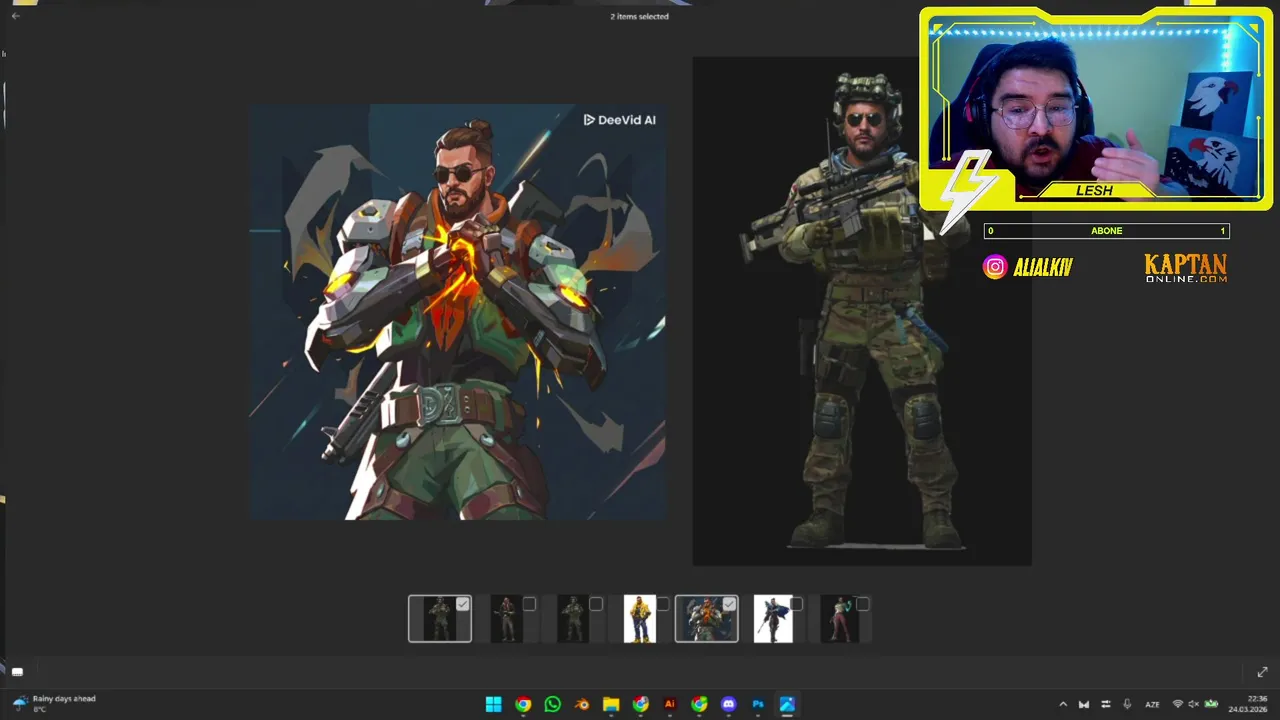Image resolution: width=1280 pixels, height=720 pixels.
Task: Switch to Photoshop from the taskbar
Action: (758, 704)
